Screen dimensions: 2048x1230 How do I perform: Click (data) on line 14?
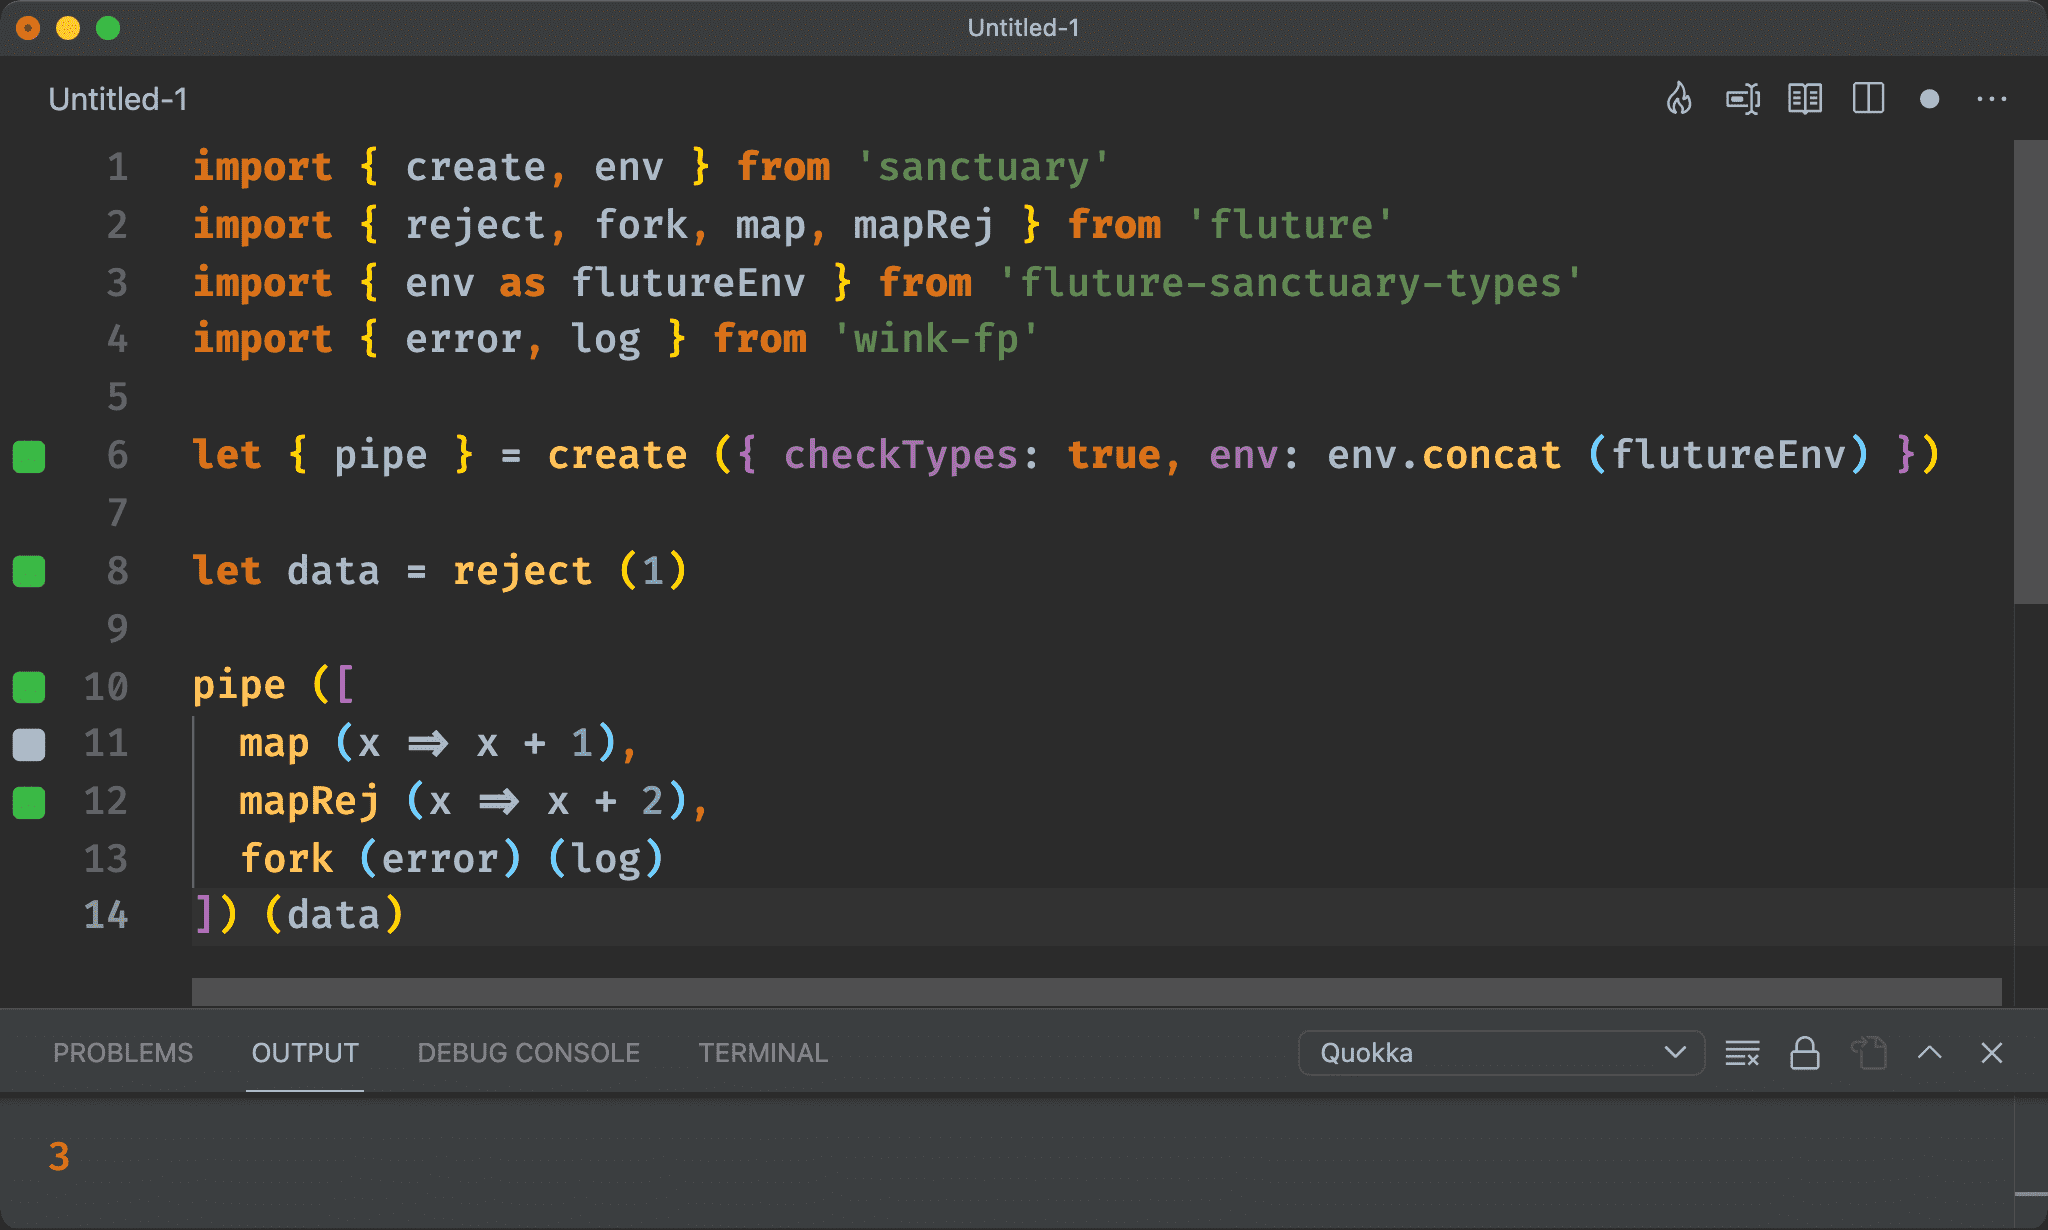point(334,915)
